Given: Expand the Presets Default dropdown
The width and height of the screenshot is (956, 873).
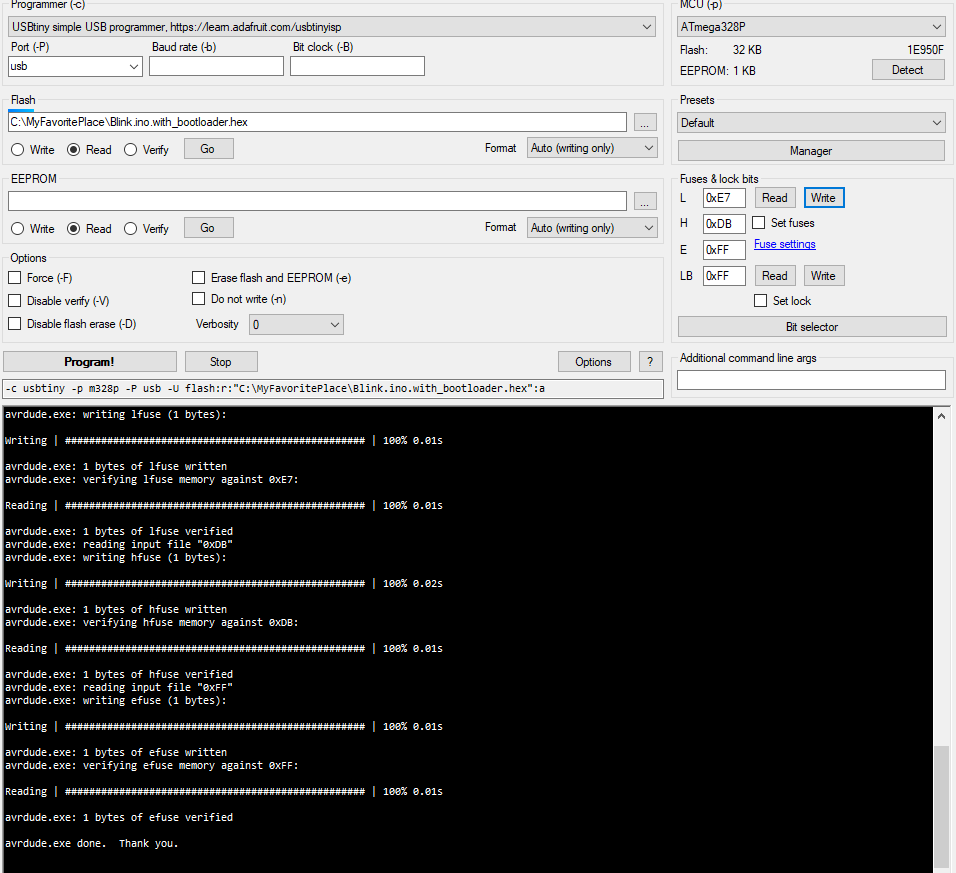Looking at the screenshot, I should point(810,123).
